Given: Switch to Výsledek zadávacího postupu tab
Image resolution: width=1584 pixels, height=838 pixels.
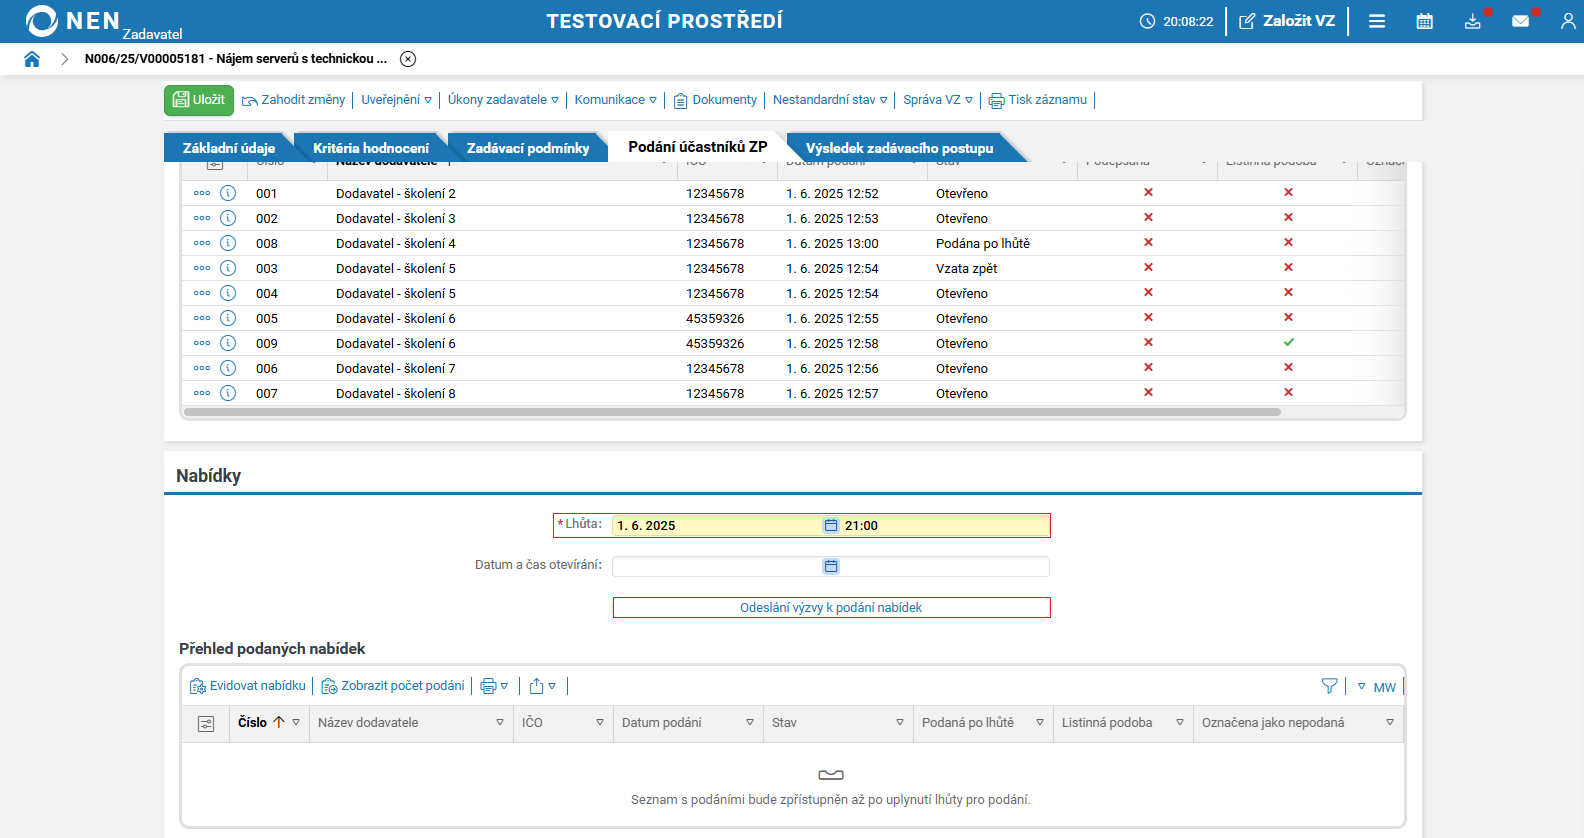Looking at the screenshot, I should pyautogui.click(x=900, y=148).
